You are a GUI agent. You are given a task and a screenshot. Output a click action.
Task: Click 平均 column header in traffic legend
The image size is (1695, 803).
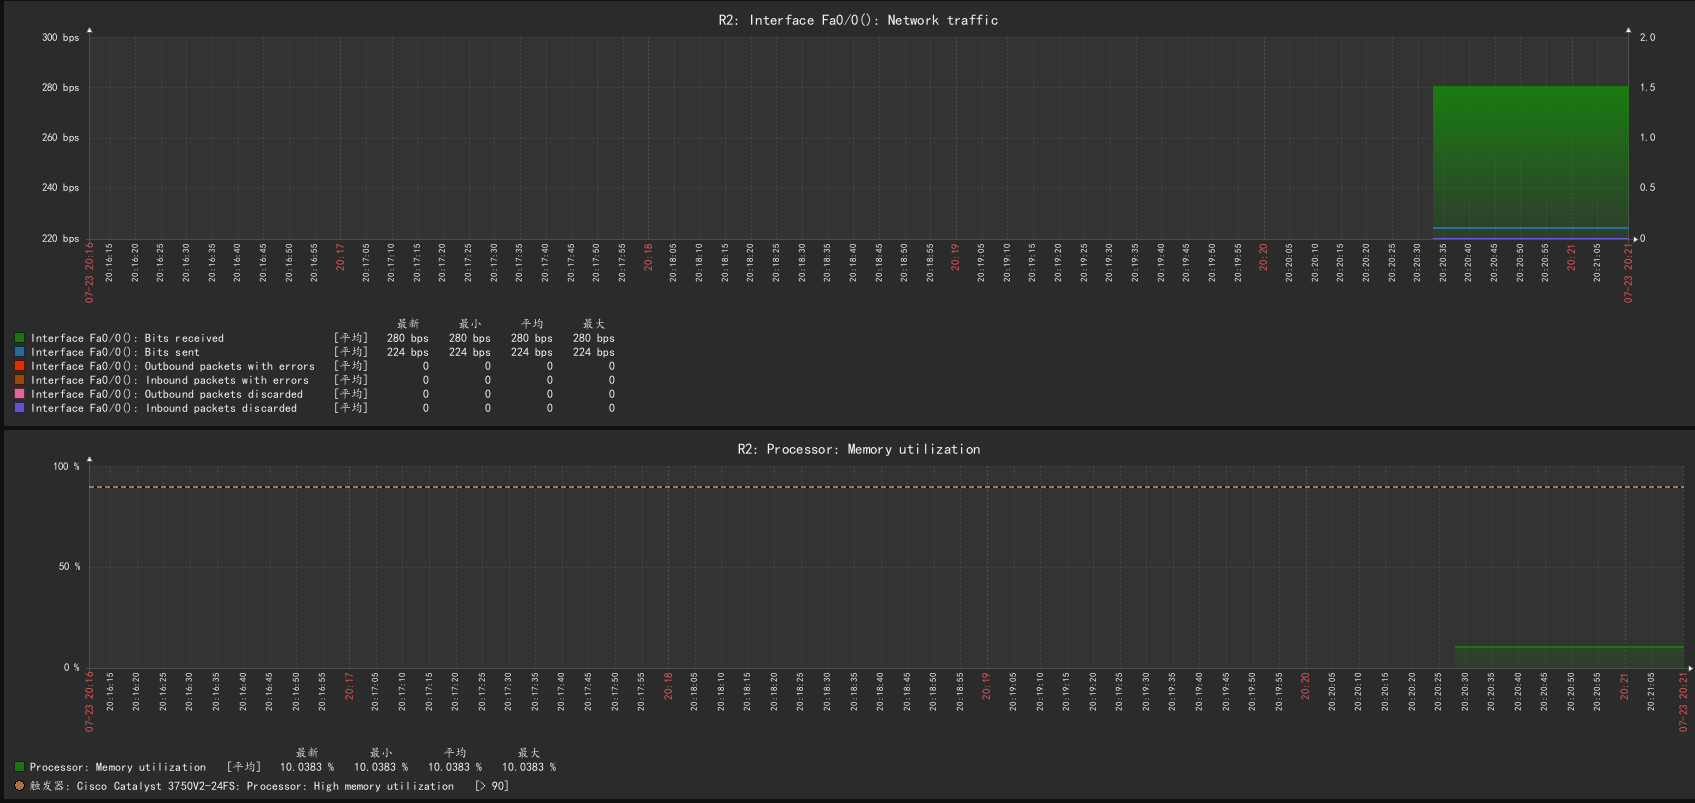click(x=532, y=324)
